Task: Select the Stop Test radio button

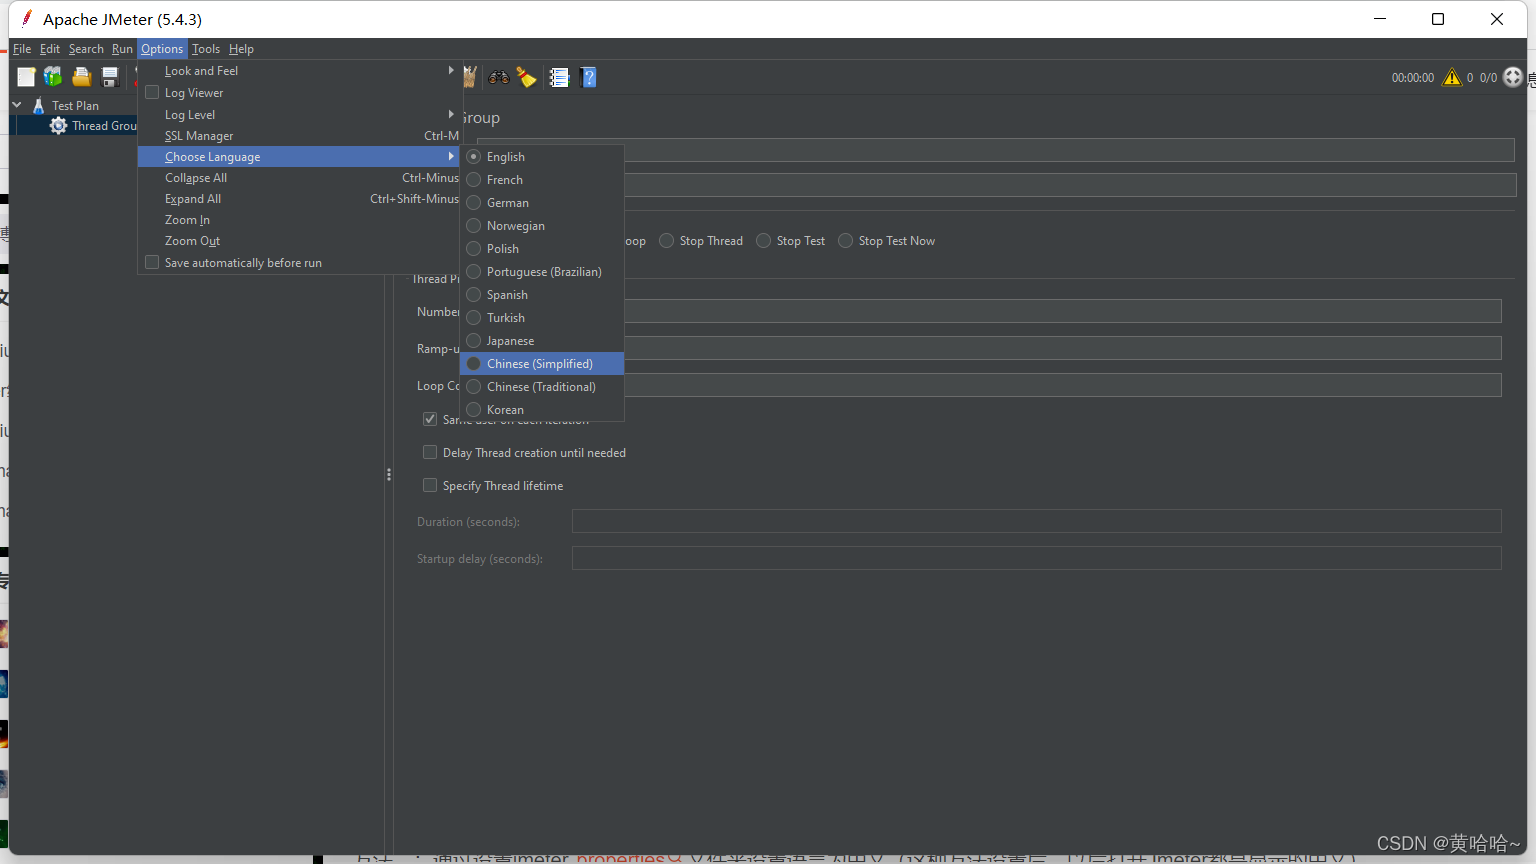Action: [x=764, y=240]
